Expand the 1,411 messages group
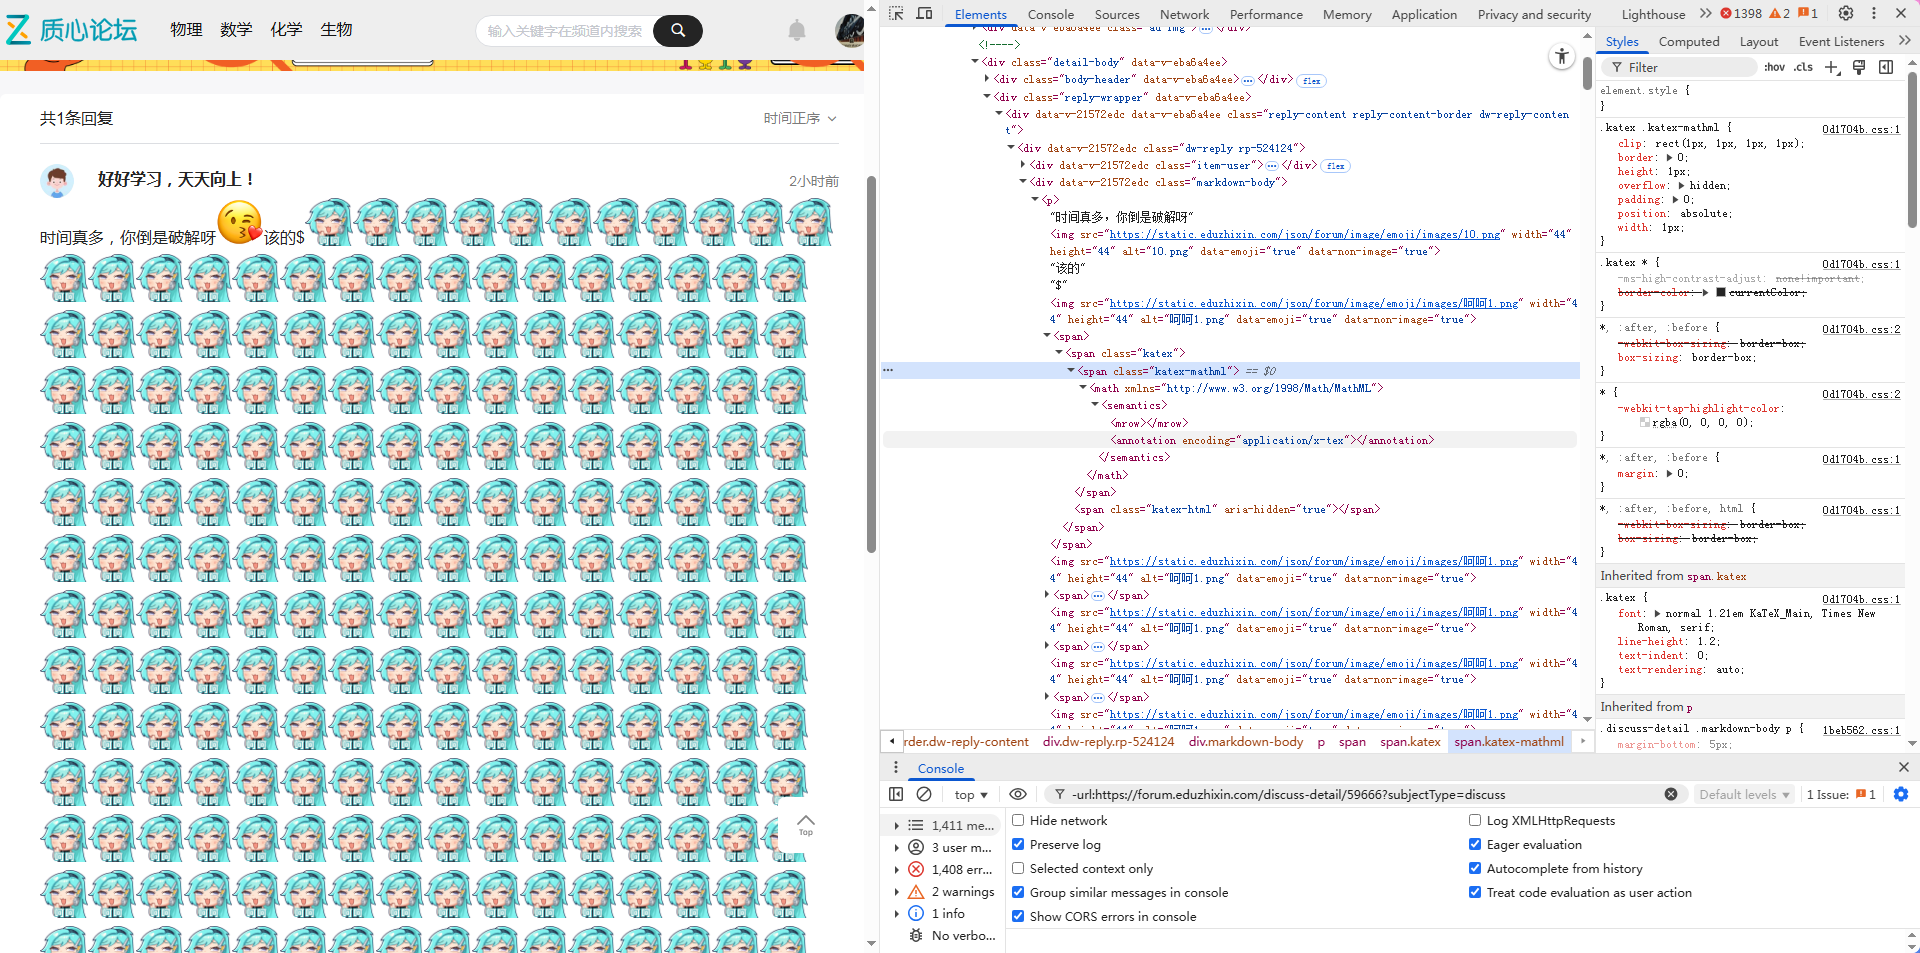1920x953 pixels. 897,826
